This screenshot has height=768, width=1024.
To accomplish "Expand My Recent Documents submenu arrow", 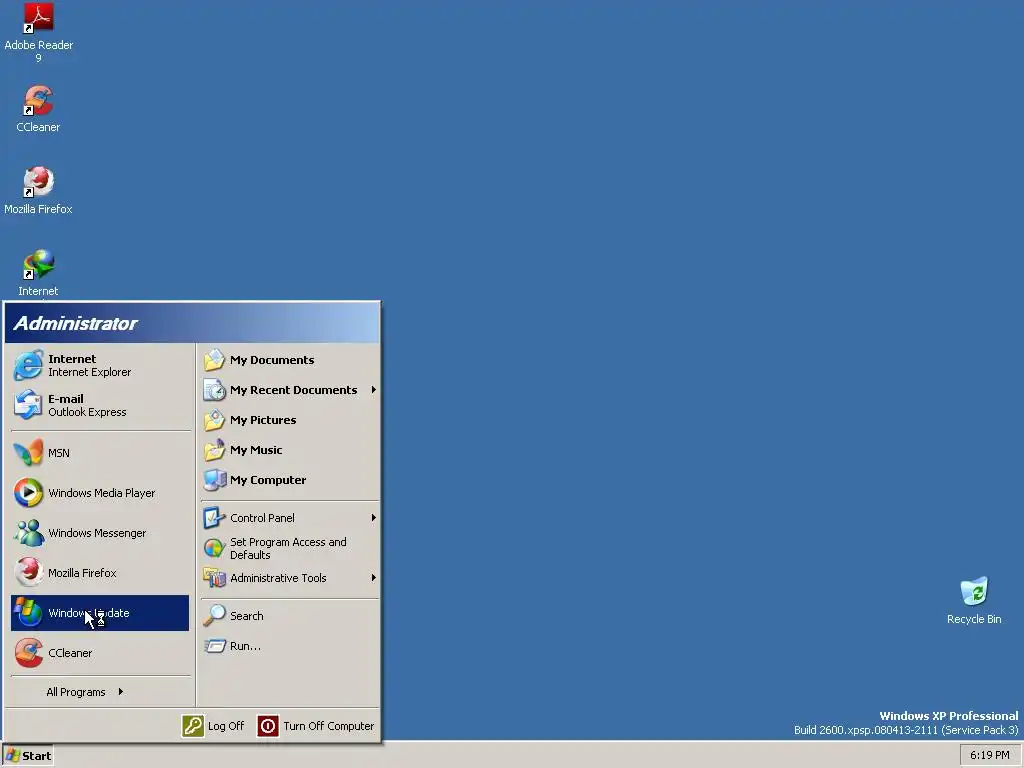I will (374, 390).
